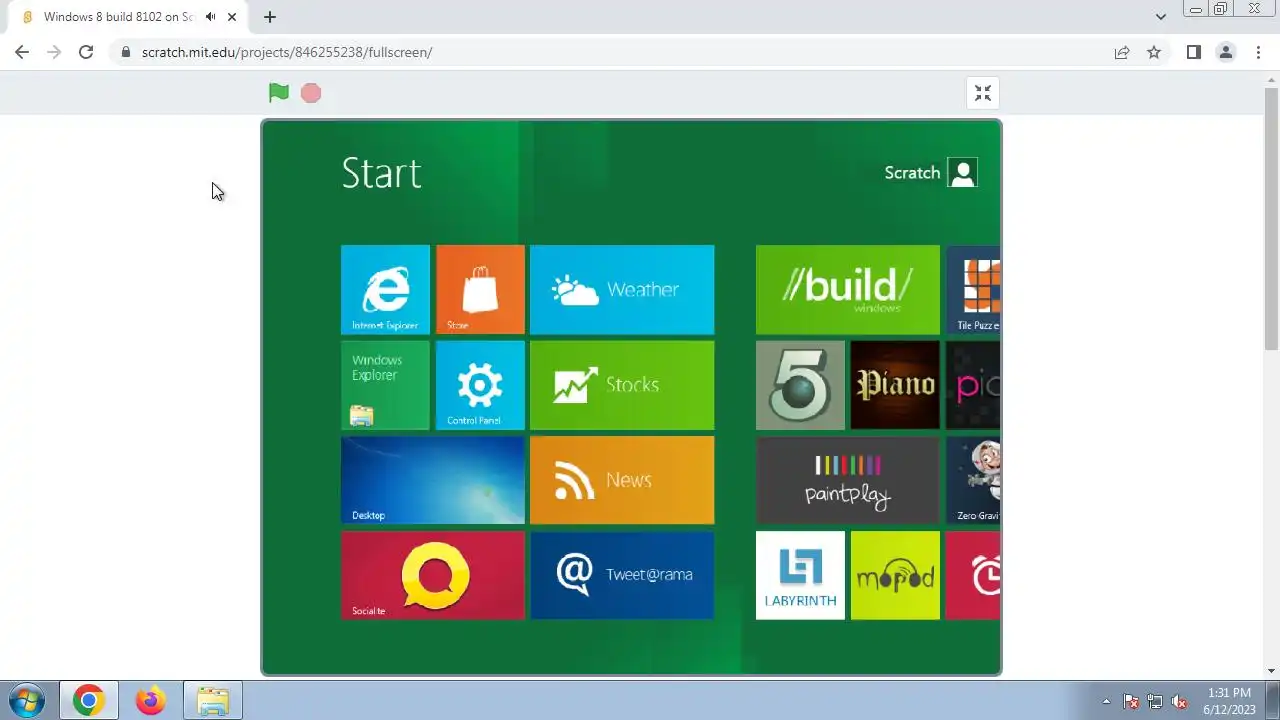Open the Socialite tile

(433, 575)
